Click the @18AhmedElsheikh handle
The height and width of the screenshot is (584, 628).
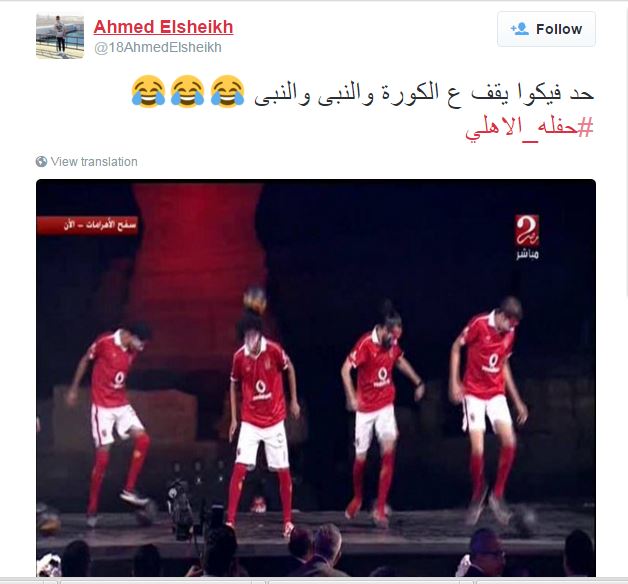pos(158,47)
